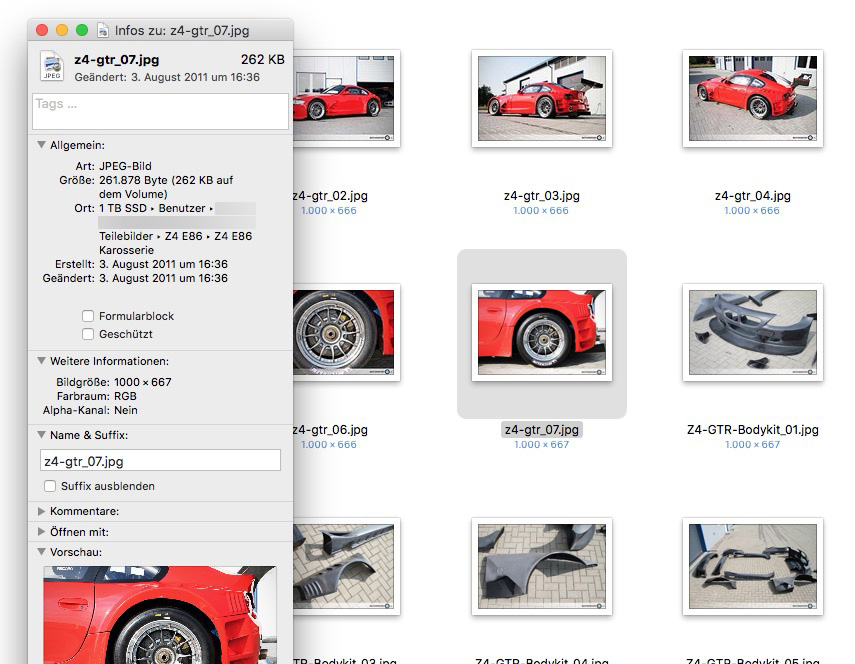Click the z4-gtr_07.jpg file name in Finder
This screenshot has width=855, height=664.
coord(541,430)
